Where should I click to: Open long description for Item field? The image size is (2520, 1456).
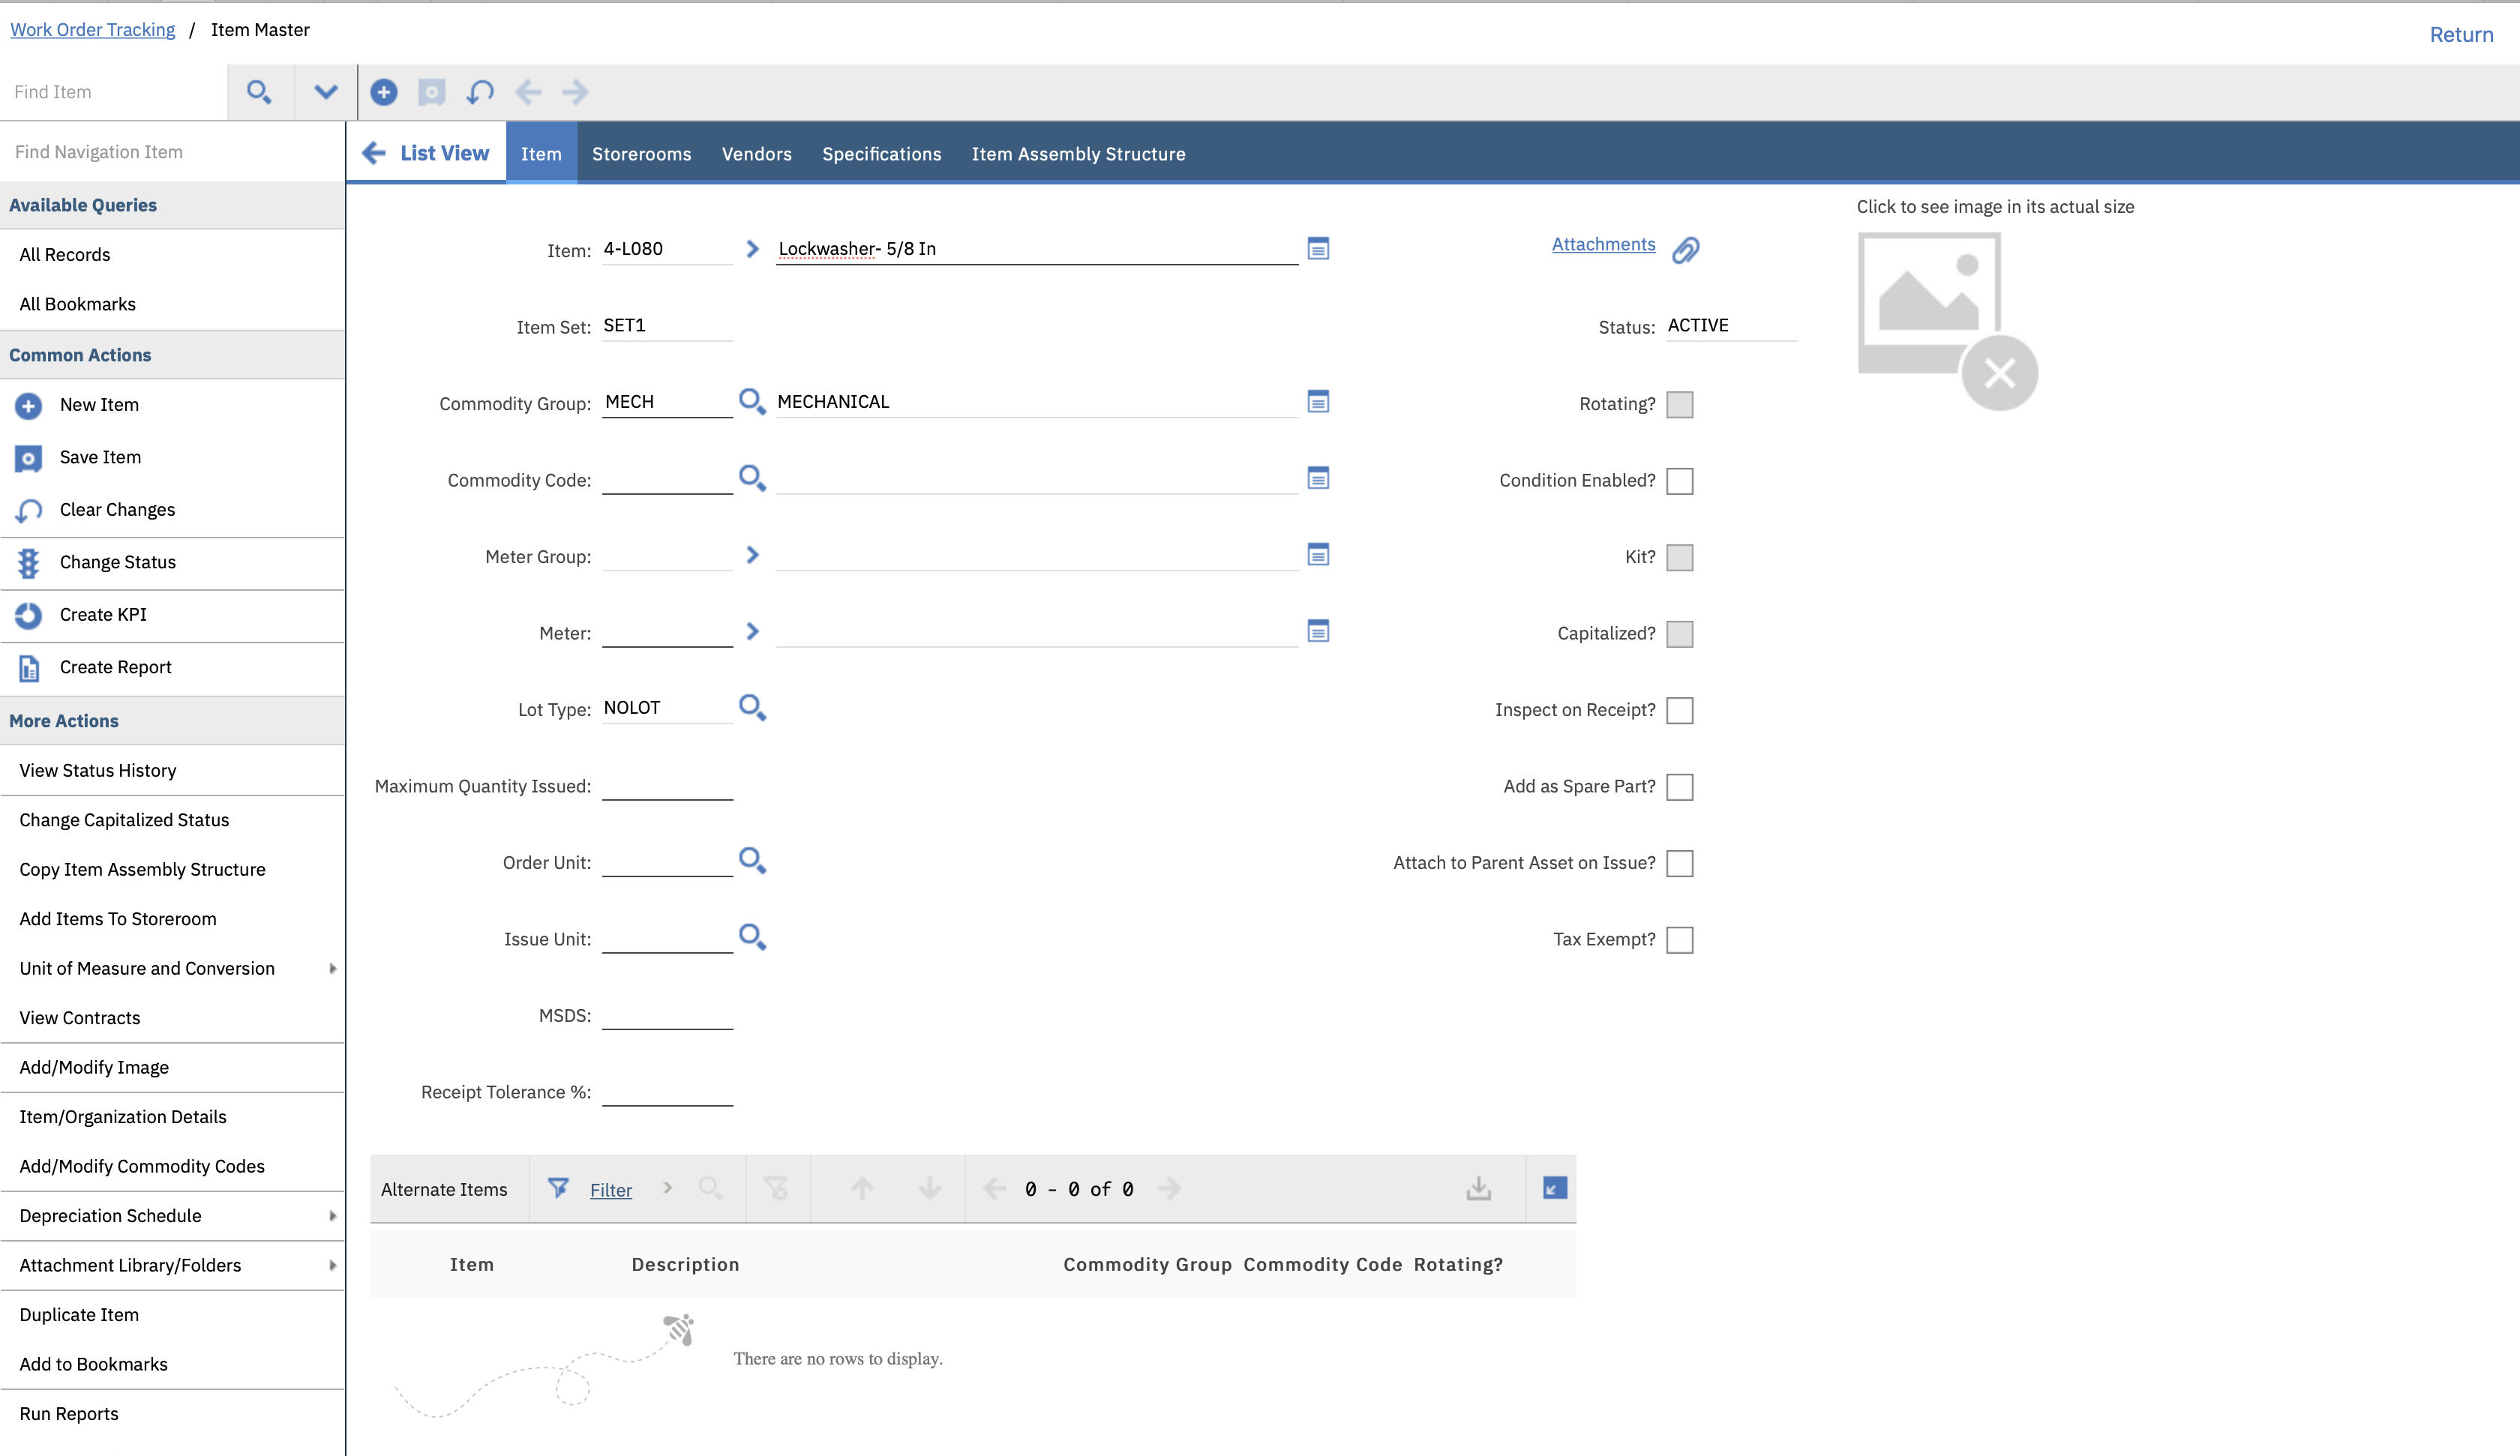(1318, 249)
